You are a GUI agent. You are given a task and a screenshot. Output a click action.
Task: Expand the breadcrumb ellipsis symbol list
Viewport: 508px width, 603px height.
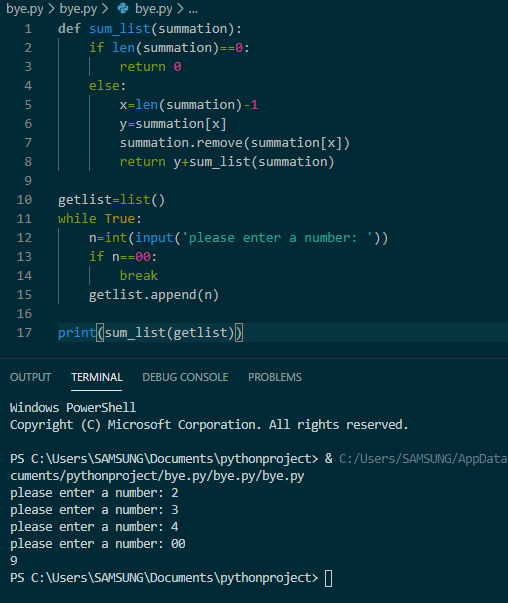193,9
